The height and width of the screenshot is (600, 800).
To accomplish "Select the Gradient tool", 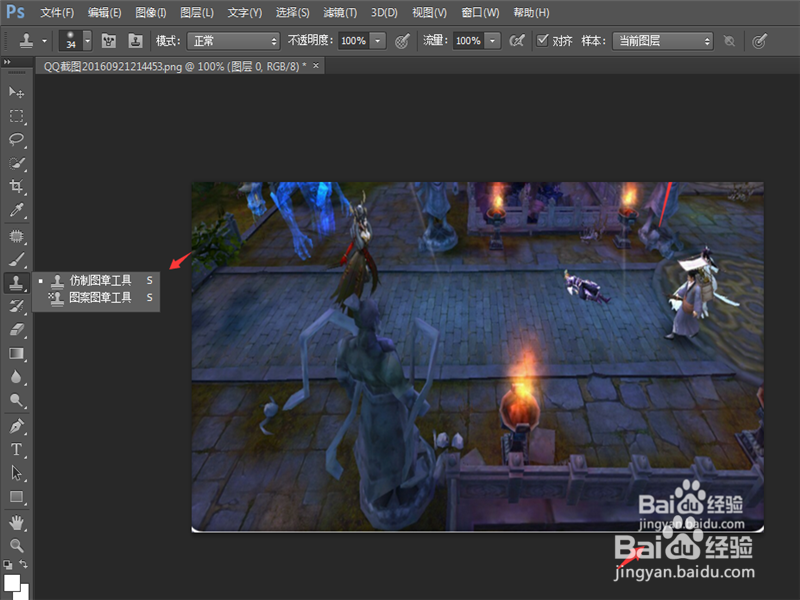I will click(x=16, y=354).
